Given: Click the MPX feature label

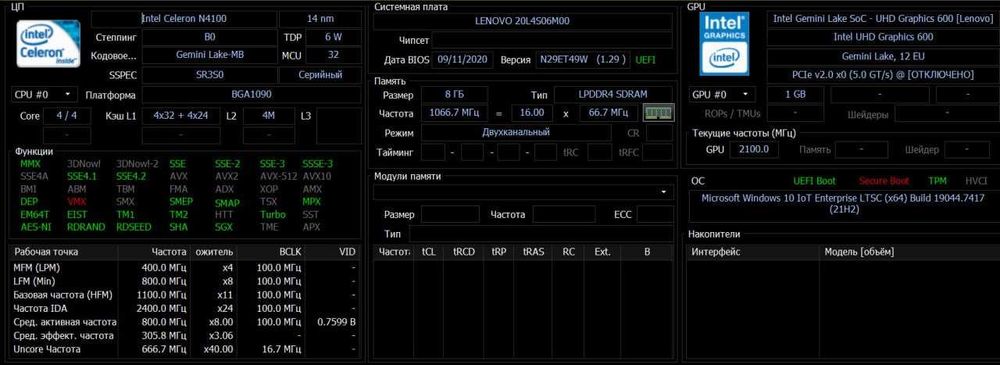Looking at the screenshot, I should pos(312,202).
